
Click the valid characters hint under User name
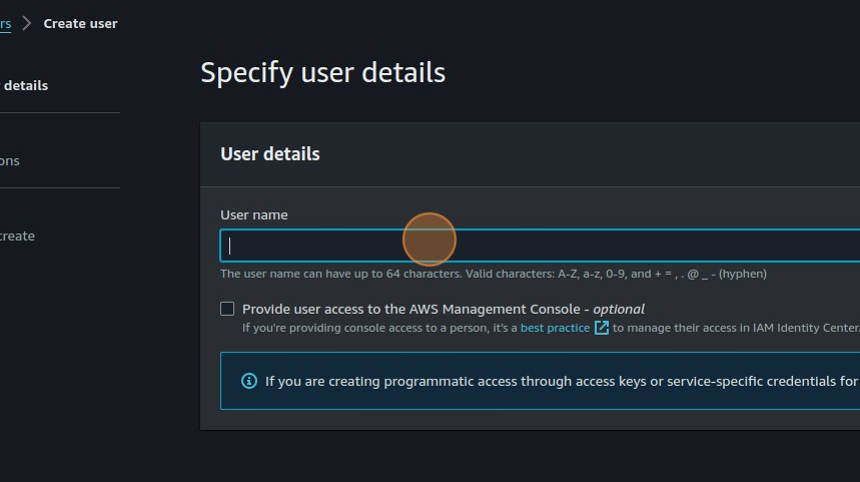pos(493,274)
